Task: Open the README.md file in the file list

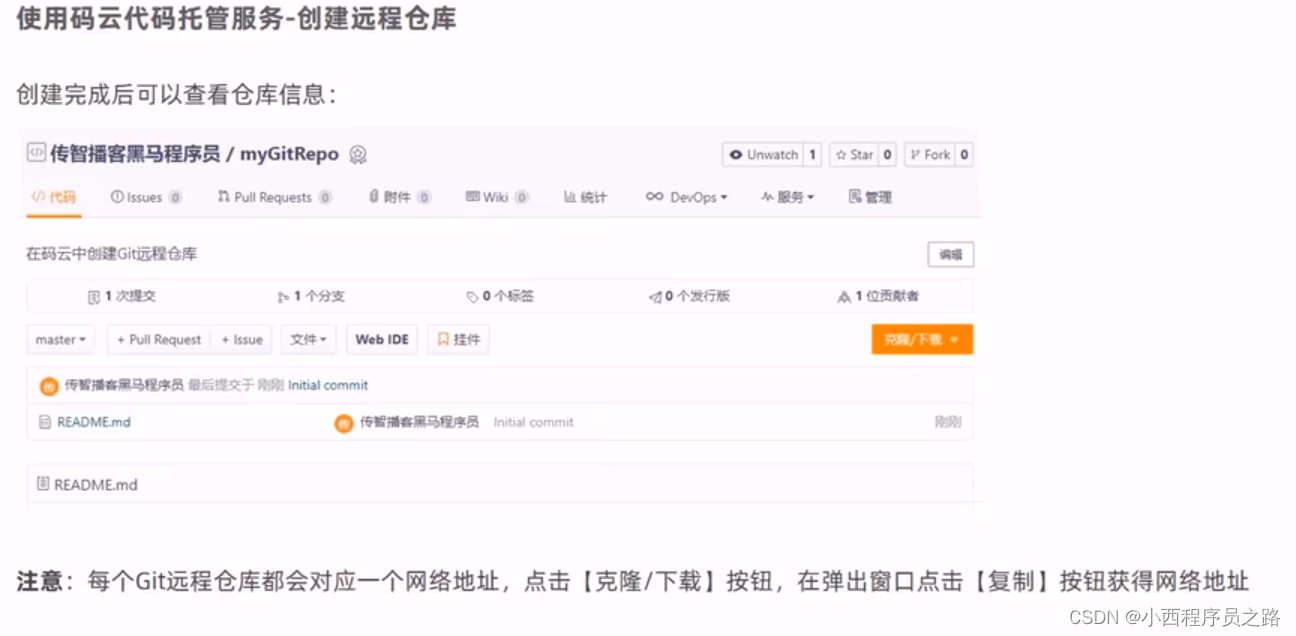Action: (94, 422)
